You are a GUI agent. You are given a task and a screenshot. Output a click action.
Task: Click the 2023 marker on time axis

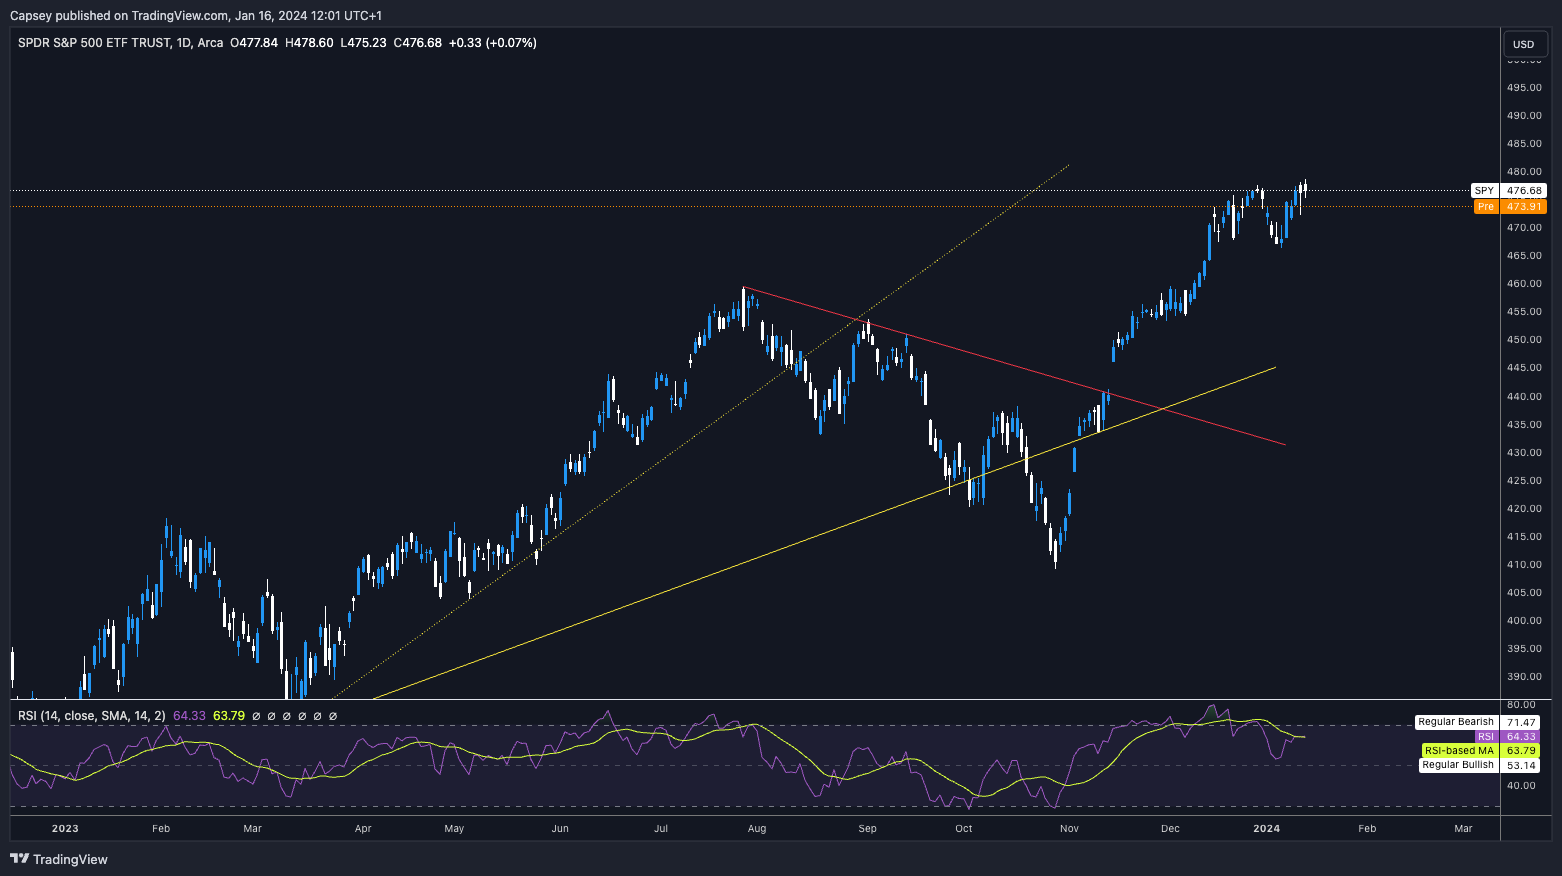(65, 828)
